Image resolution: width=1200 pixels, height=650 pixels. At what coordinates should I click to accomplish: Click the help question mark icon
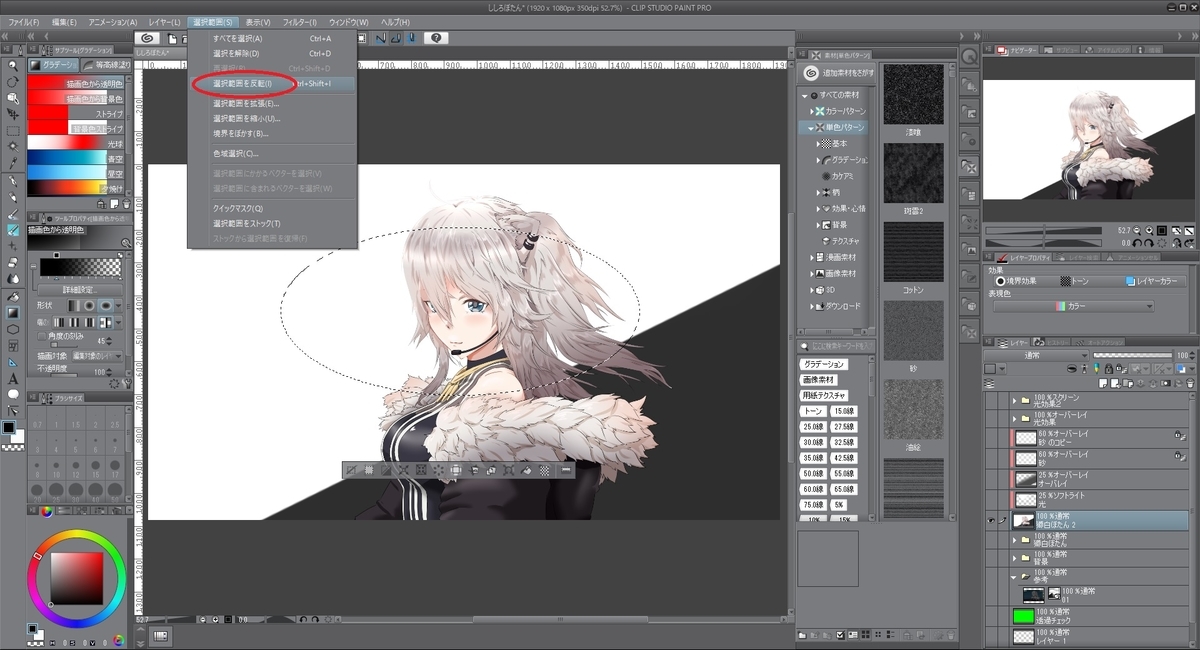[x=435, y=38]
